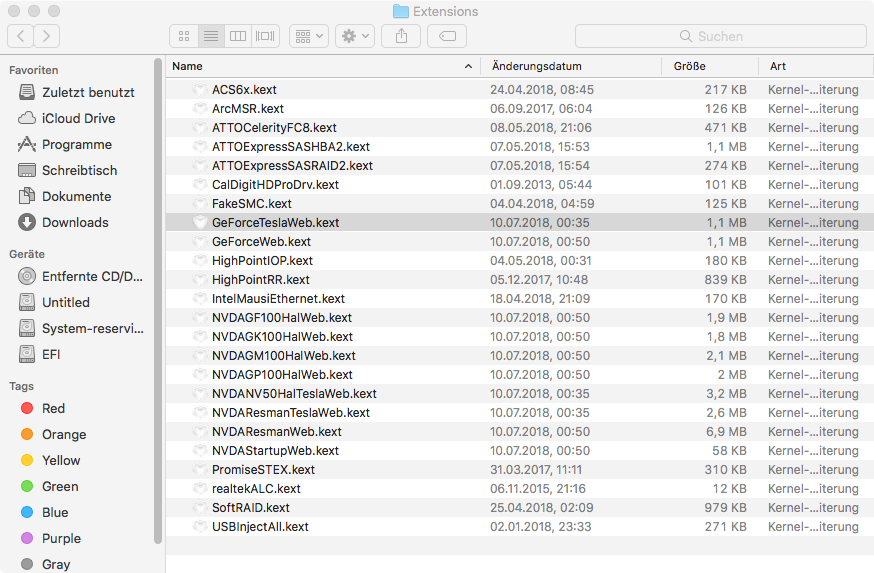This screenshot has height=573, width=874.
Task: Toggle the Name sort direction arrow
Action: coord(468,66)
